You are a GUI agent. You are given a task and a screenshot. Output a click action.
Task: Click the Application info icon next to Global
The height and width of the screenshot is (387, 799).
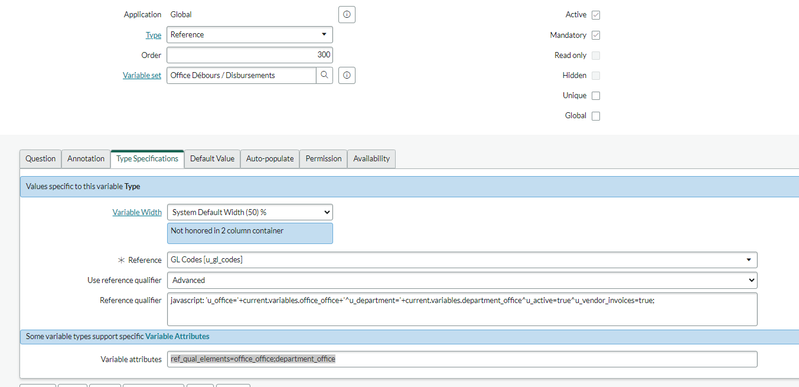(347, 15)
